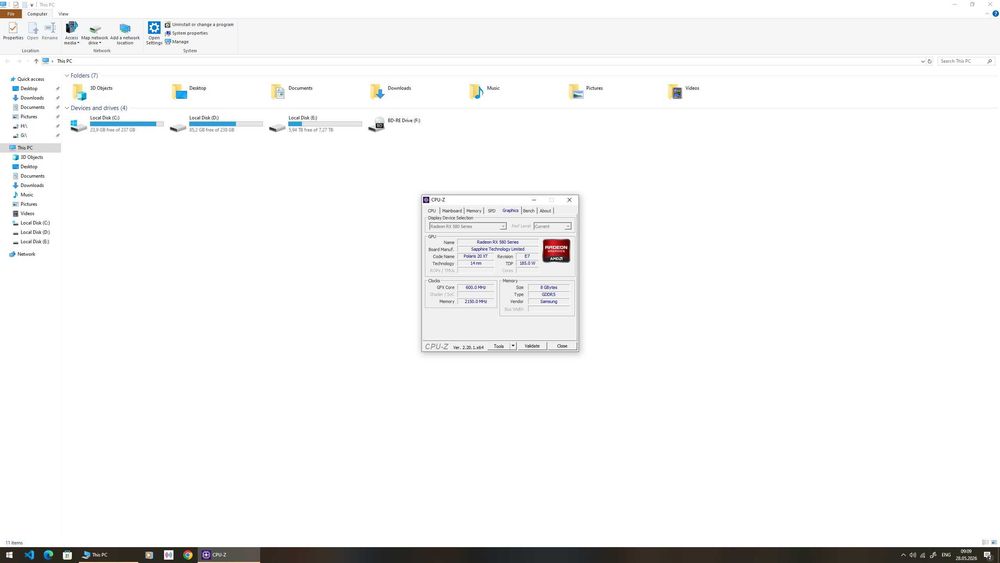
Task: Select the Videos folder under Folders
Action: (x=684, y=92)
